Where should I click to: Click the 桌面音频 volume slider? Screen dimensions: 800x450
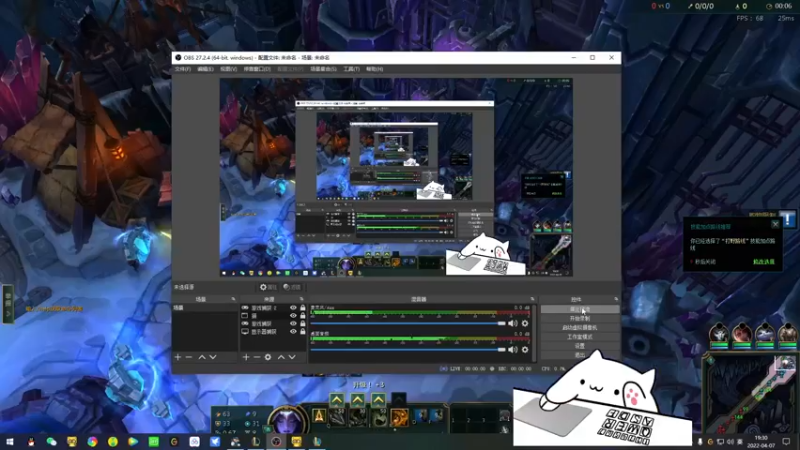[x=408, y=349]
